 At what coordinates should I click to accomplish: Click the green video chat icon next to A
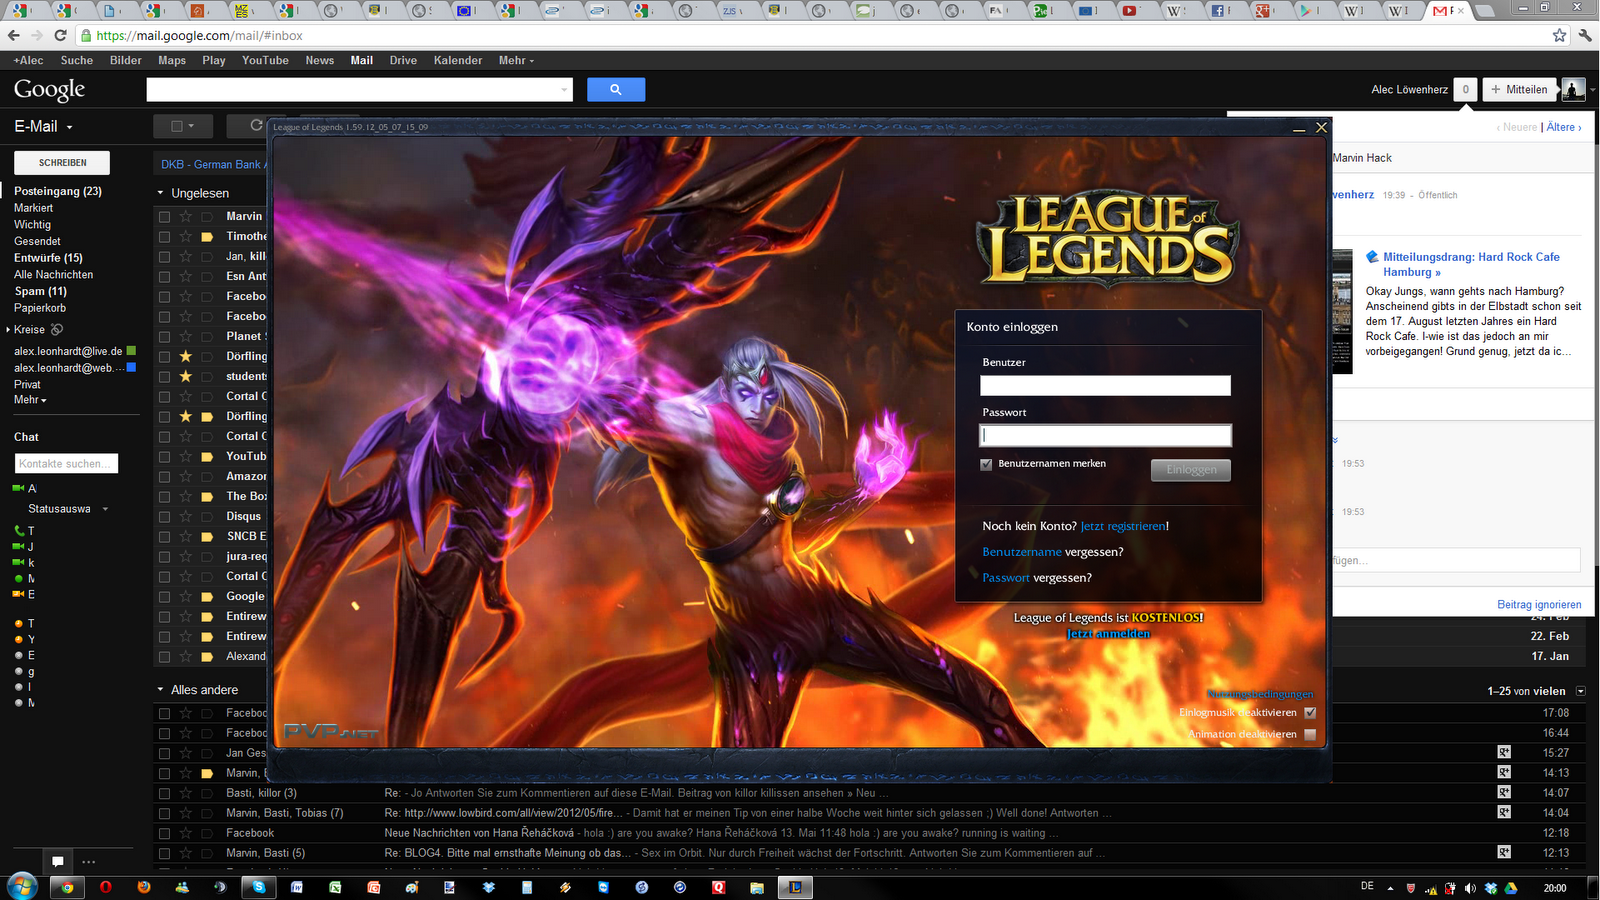click(x=18, y=488)
